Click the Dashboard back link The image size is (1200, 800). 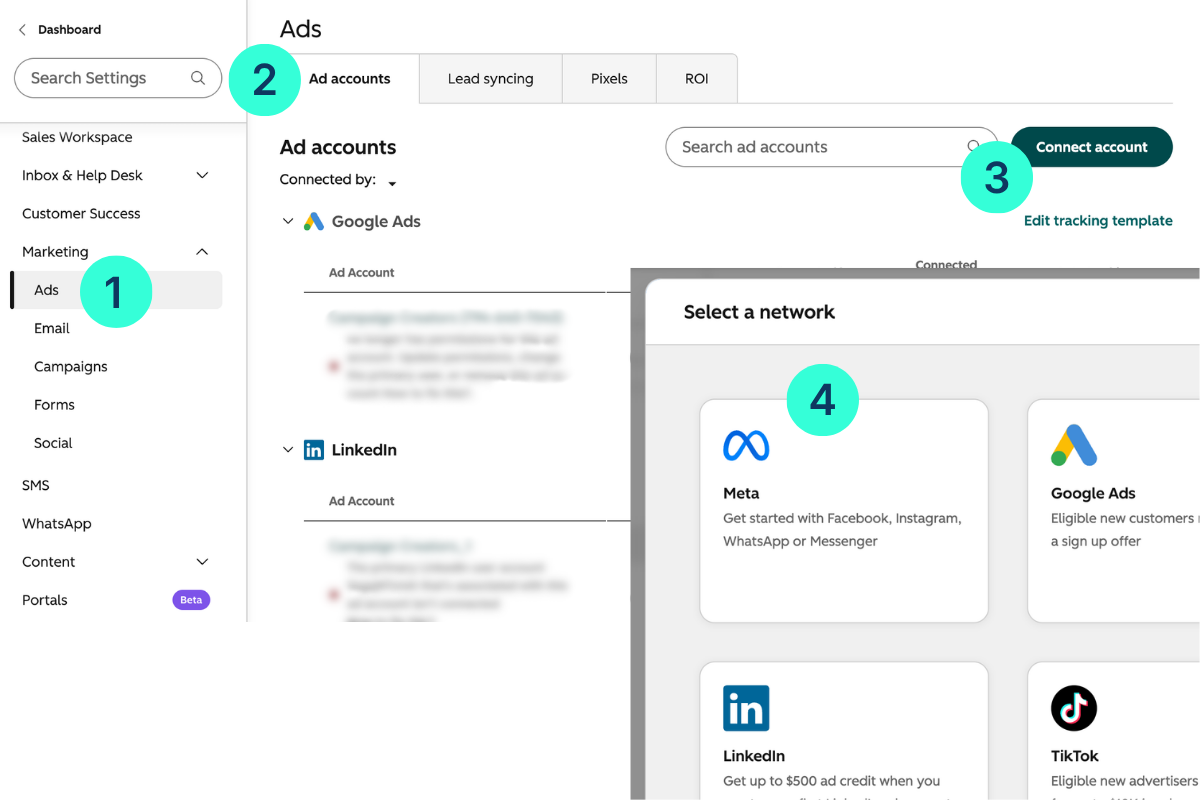[69, 30]
